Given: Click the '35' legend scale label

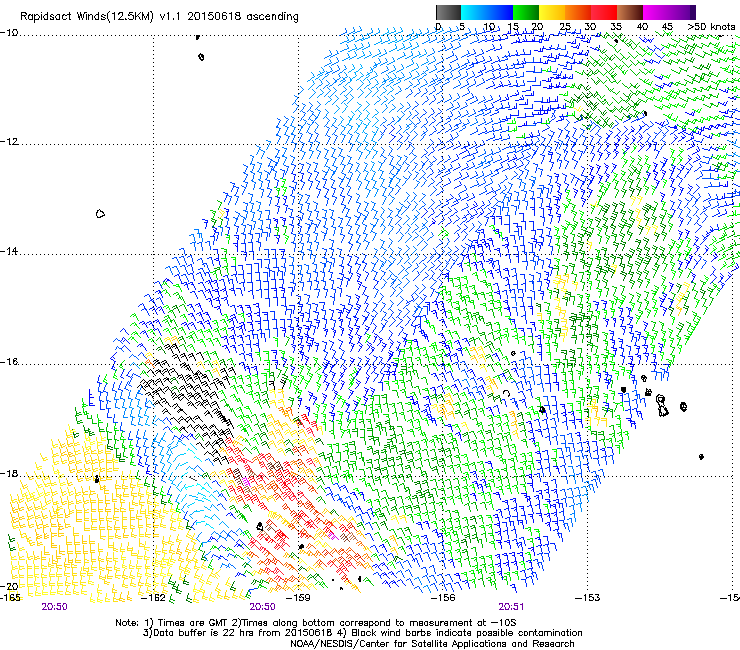Looking at the screenshot, I should pos(616,27).
